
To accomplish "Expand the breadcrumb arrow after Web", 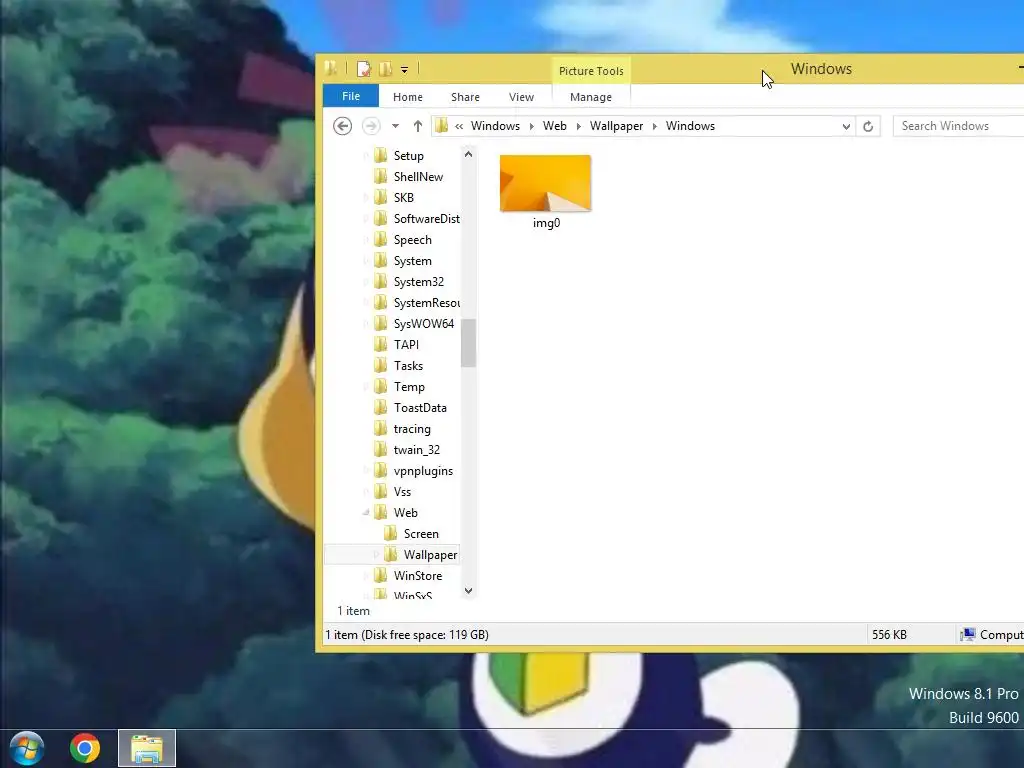I will coord(579,126).
